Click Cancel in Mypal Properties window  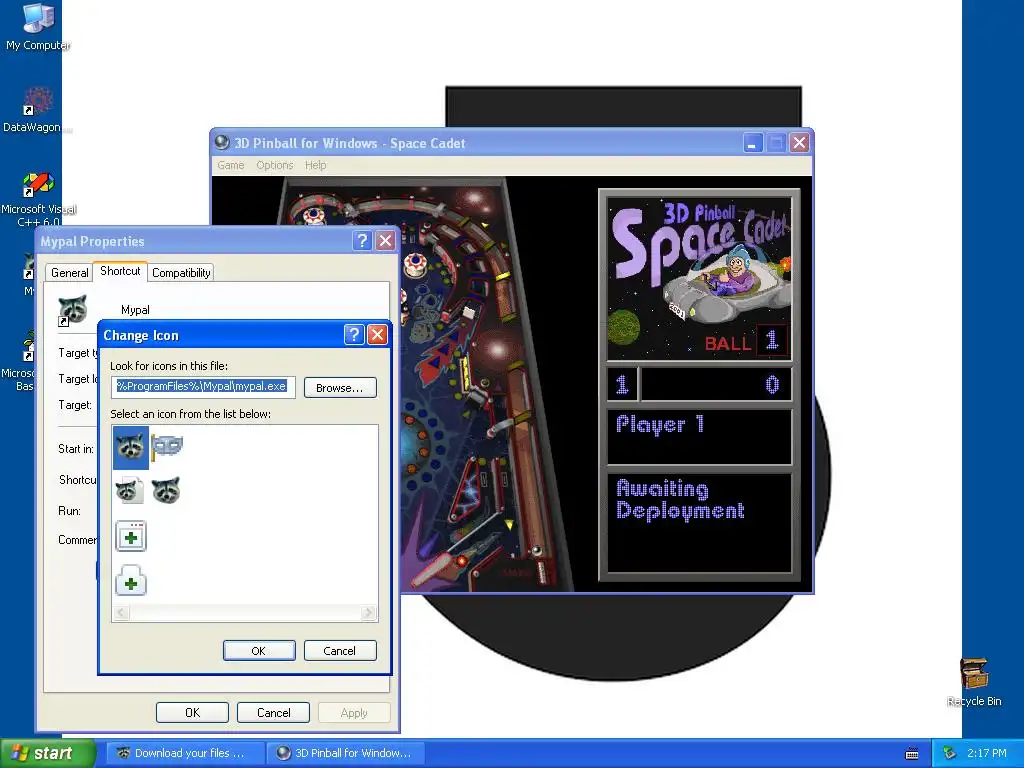pos(274,712)
